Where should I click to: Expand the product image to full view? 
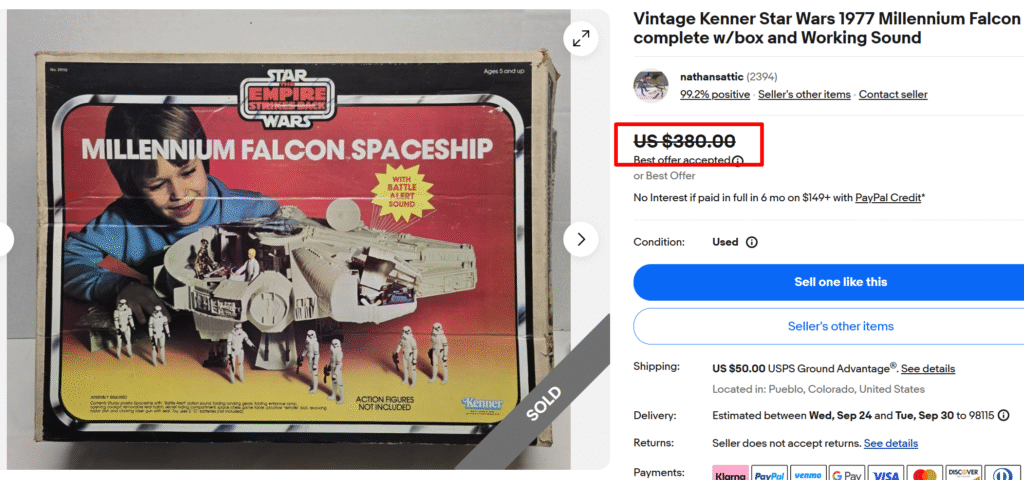(x=580, y=39)
